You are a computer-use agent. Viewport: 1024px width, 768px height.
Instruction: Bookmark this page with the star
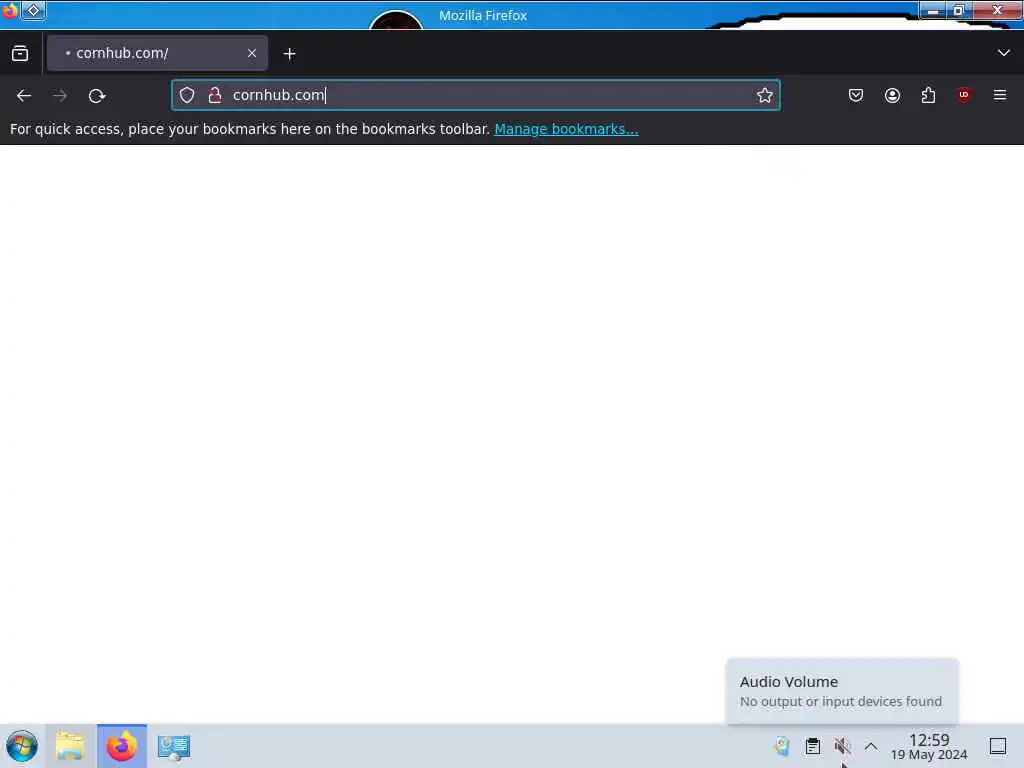click(764, 95)
